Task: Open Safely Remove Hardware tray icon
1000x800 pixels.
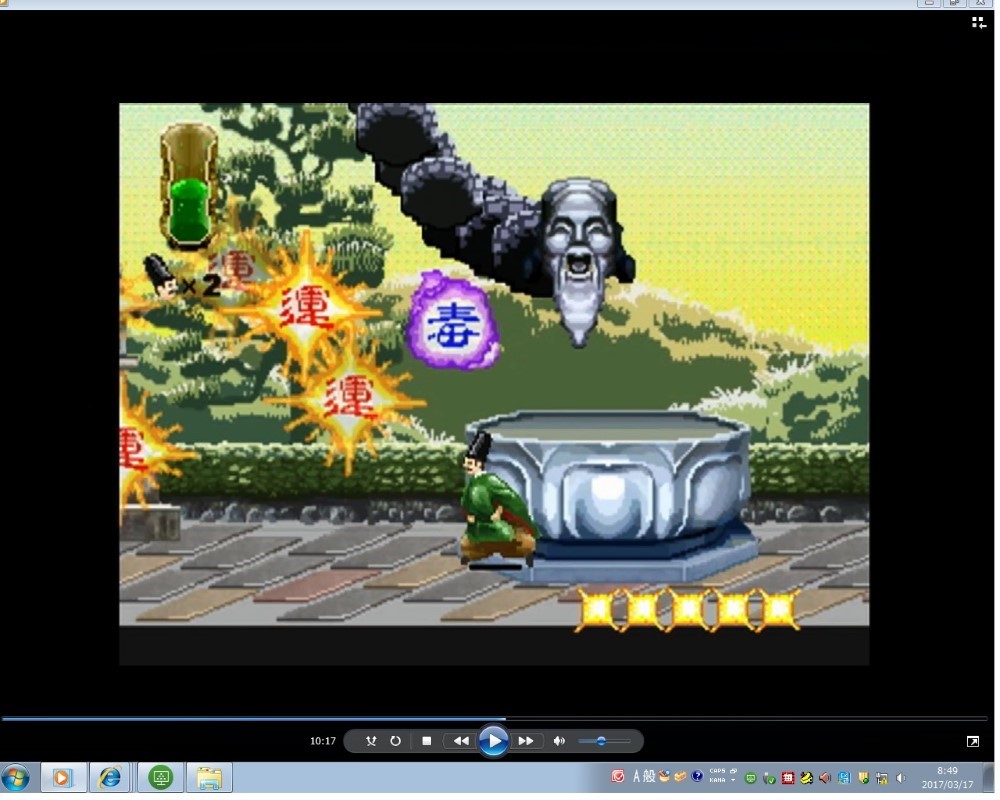Action: [x=769, y=778]
